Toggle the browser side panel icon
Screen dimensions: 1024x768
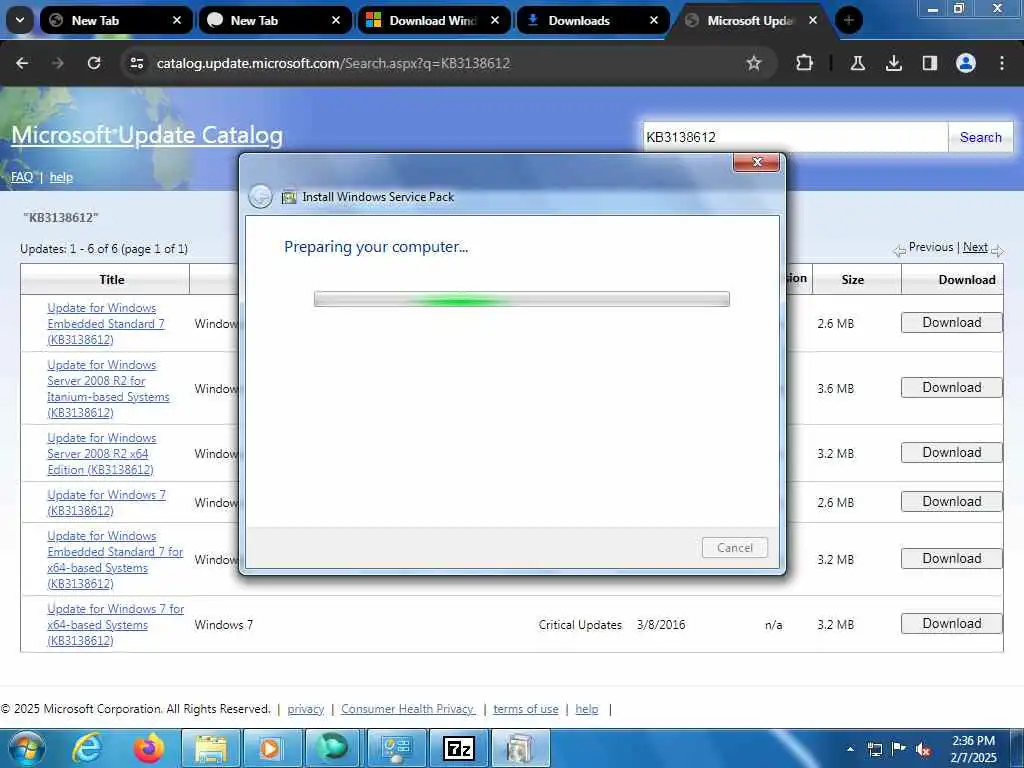(929, 63)
